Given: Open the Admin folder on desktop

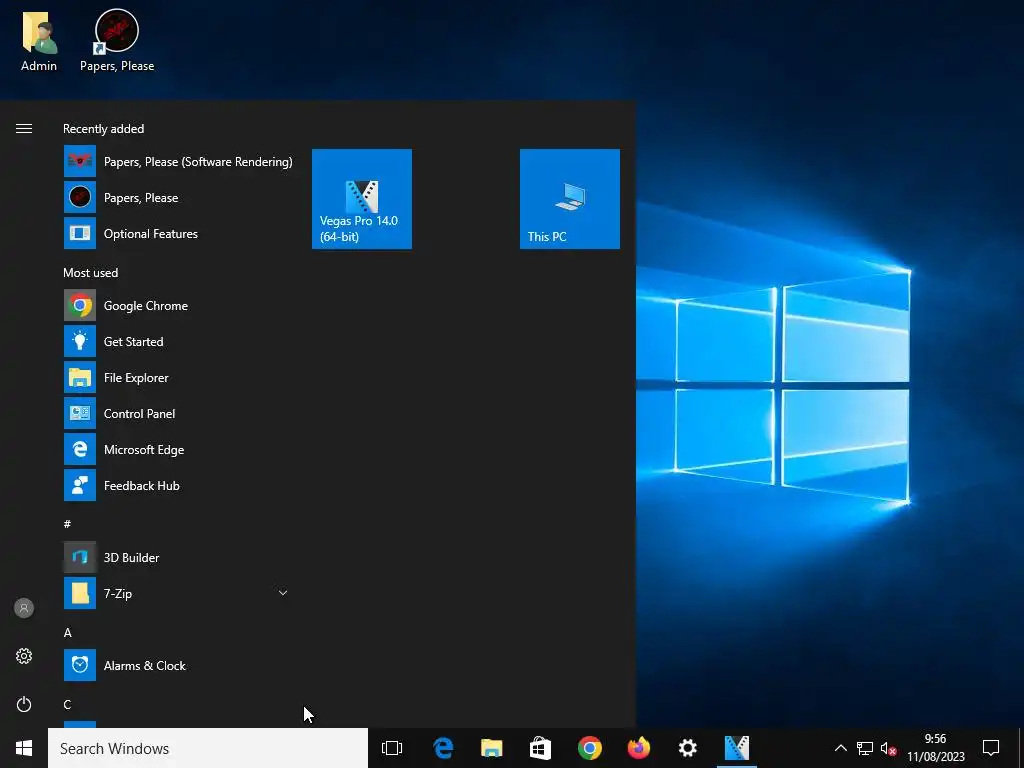Looking at the screenshot, I should [39, 40].
